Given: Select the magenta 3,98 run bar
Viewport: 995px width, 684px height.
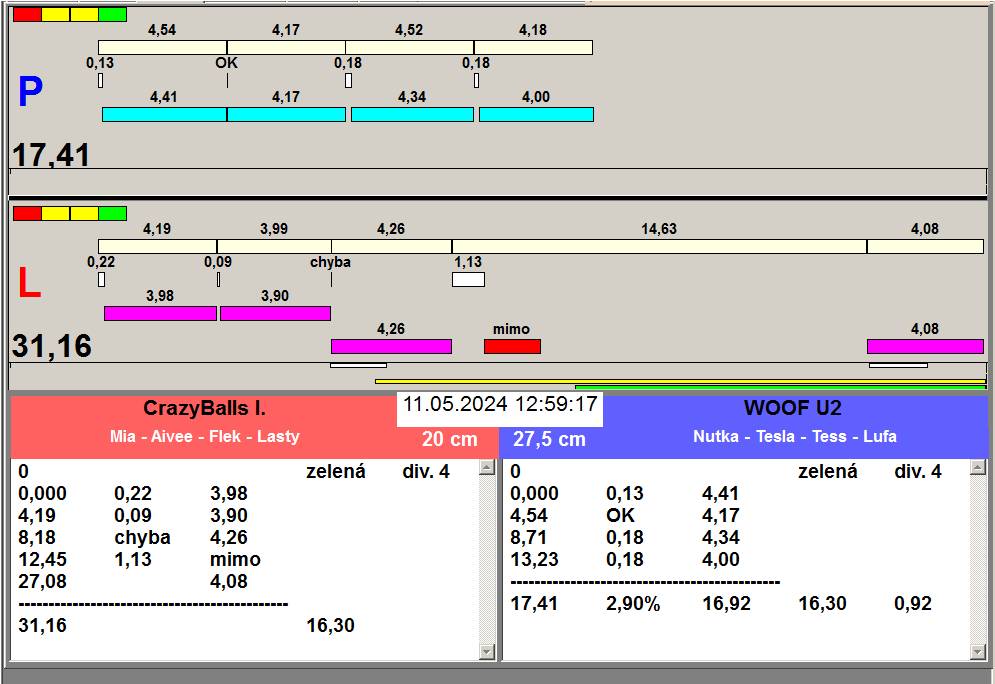Looking at the screenshot, I should [x=161, y=313].
